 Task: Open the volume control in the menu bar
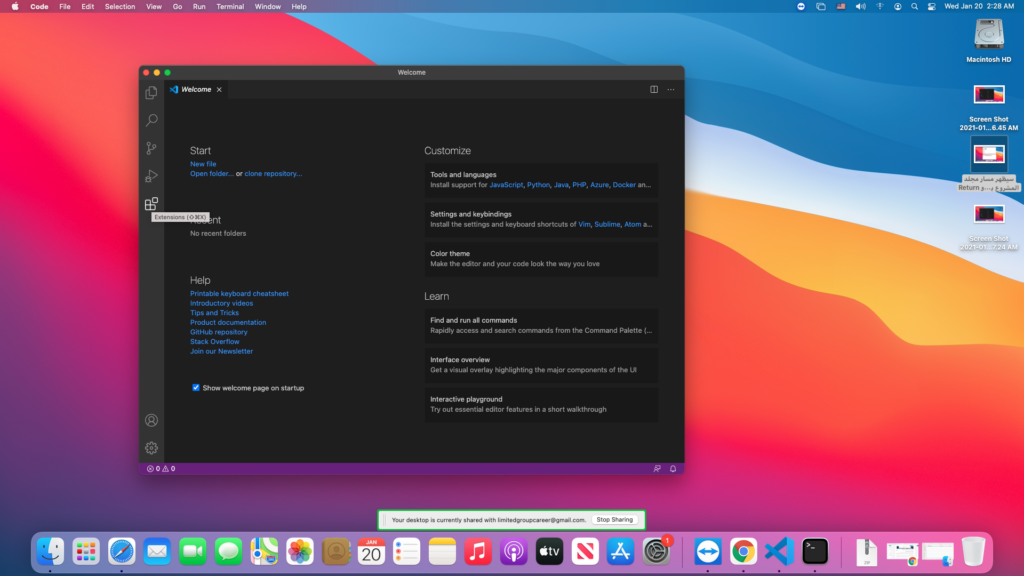pyautogui.click(x=861, y=7)
